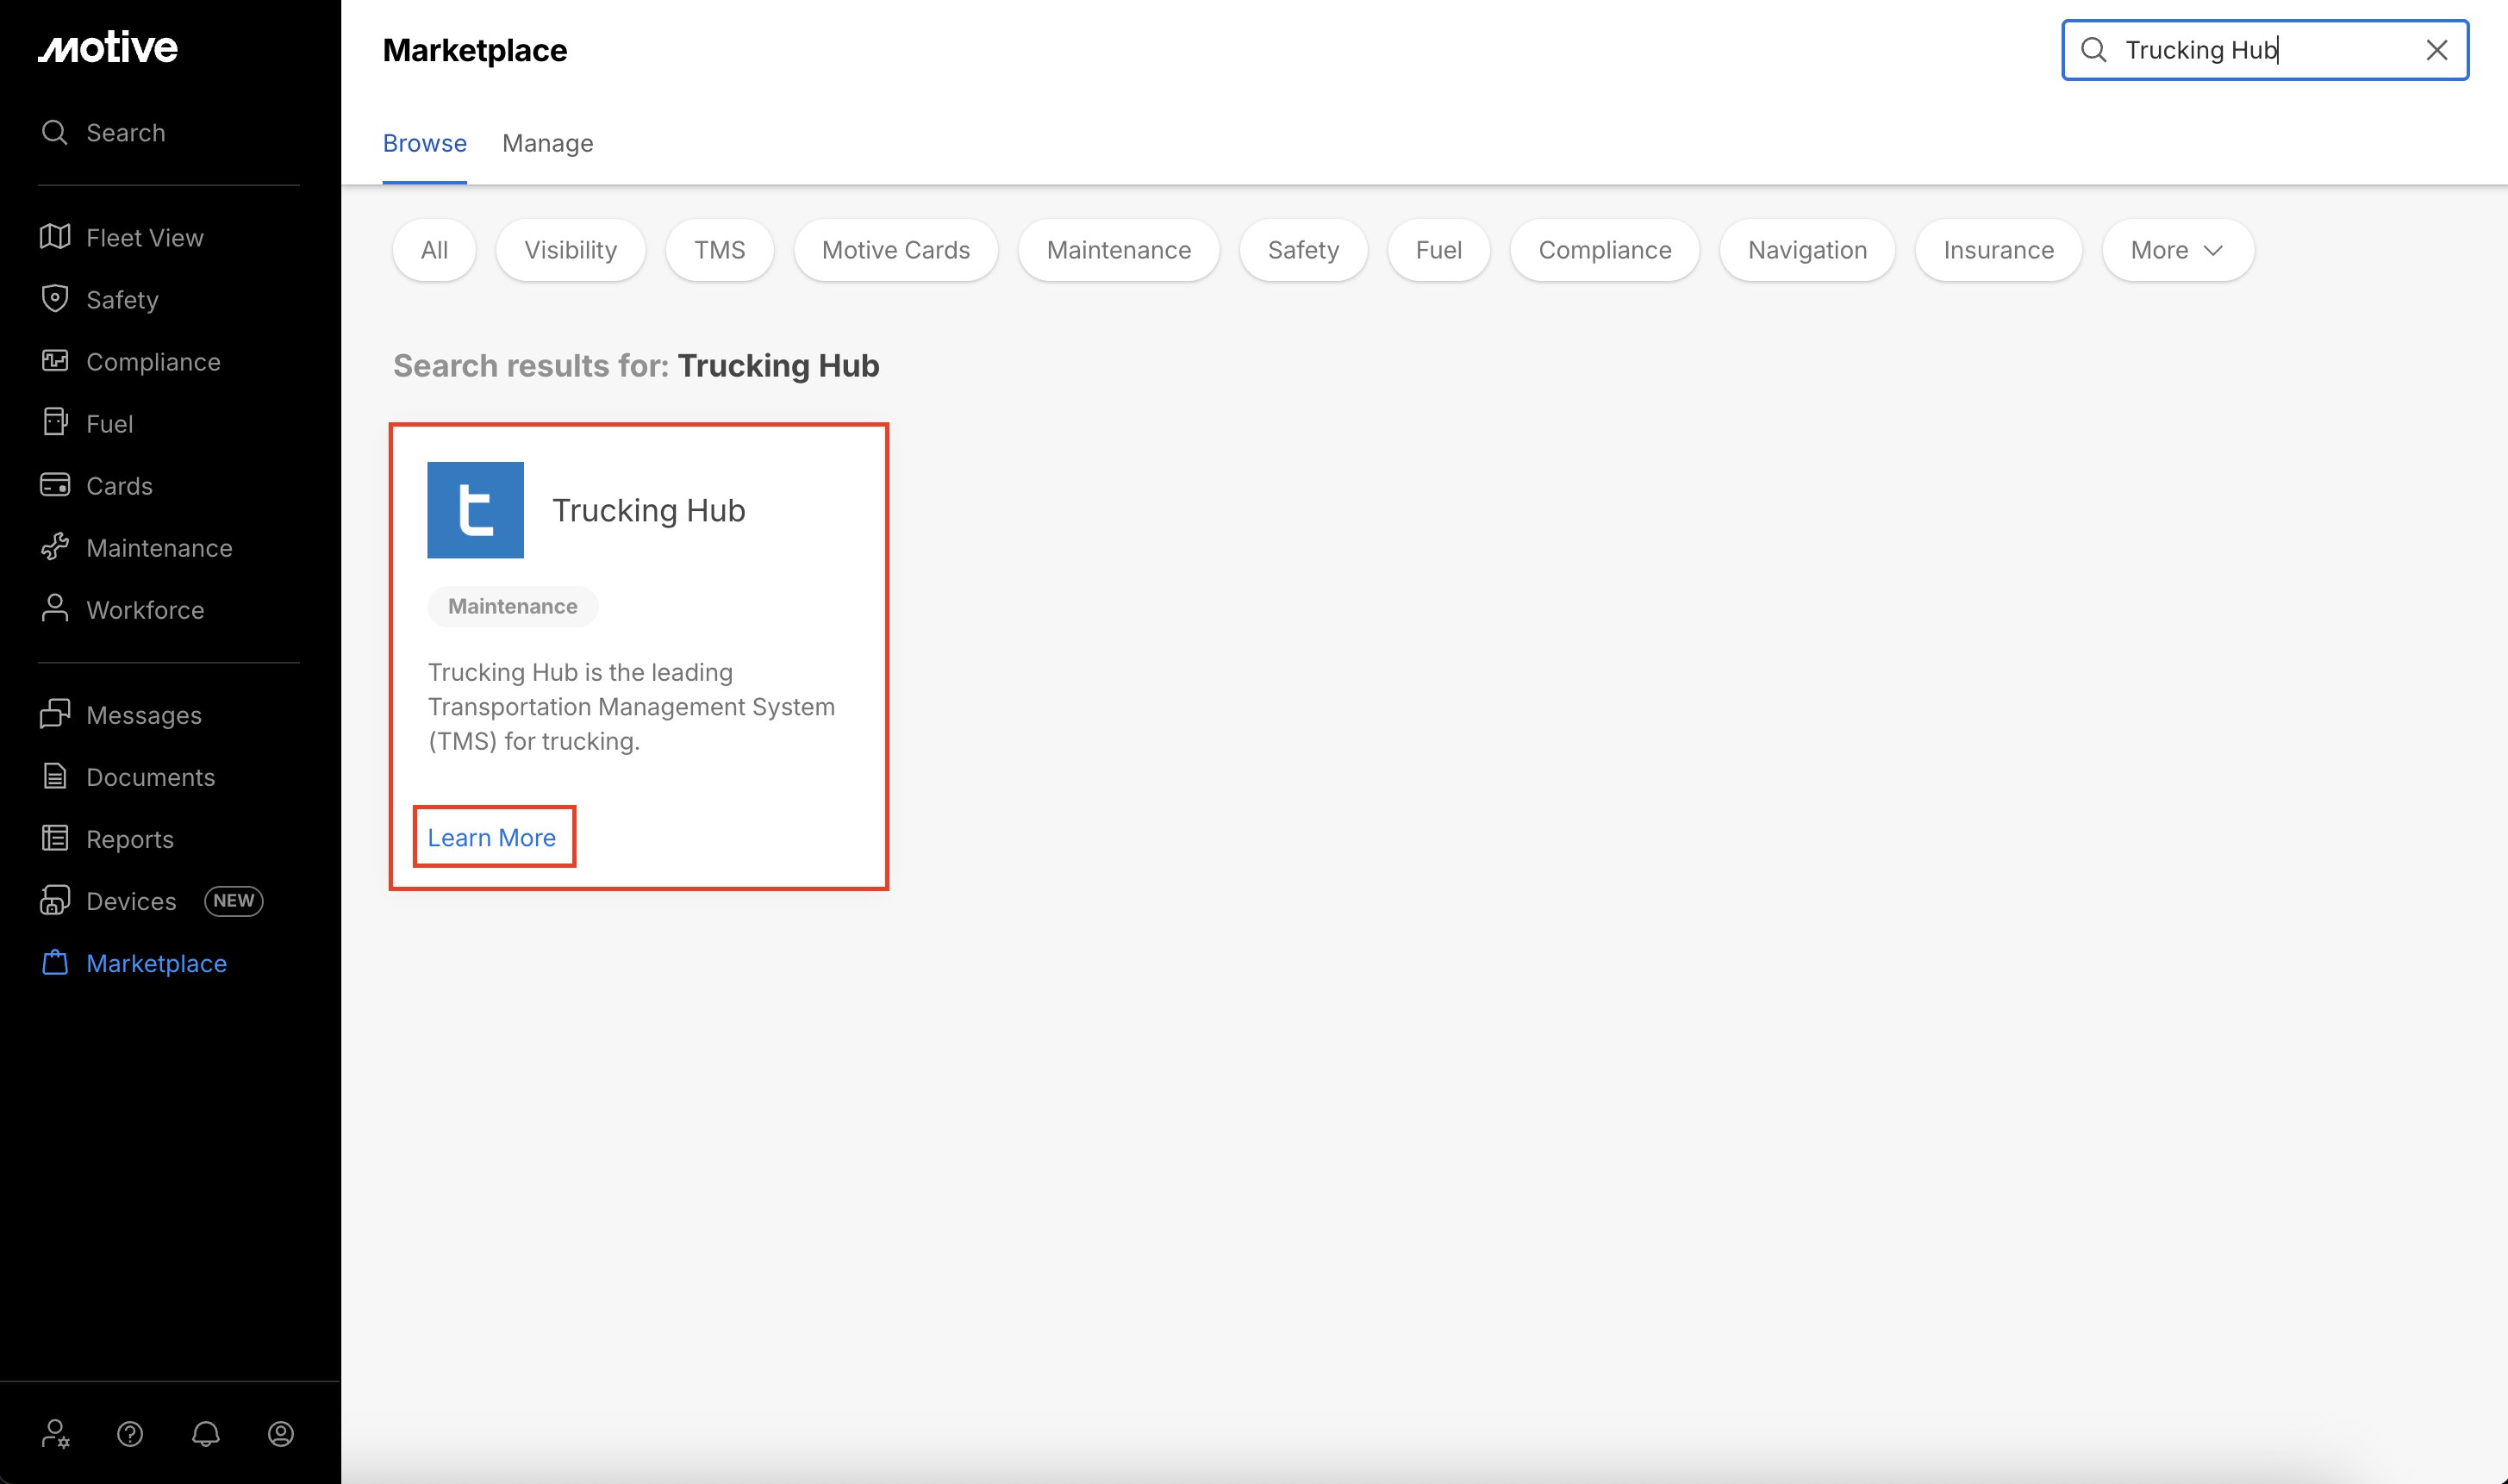This screenshot has height=1484, width=2508.
Task: Clear the Trucking Hub search text
Action: [2436, 50]
